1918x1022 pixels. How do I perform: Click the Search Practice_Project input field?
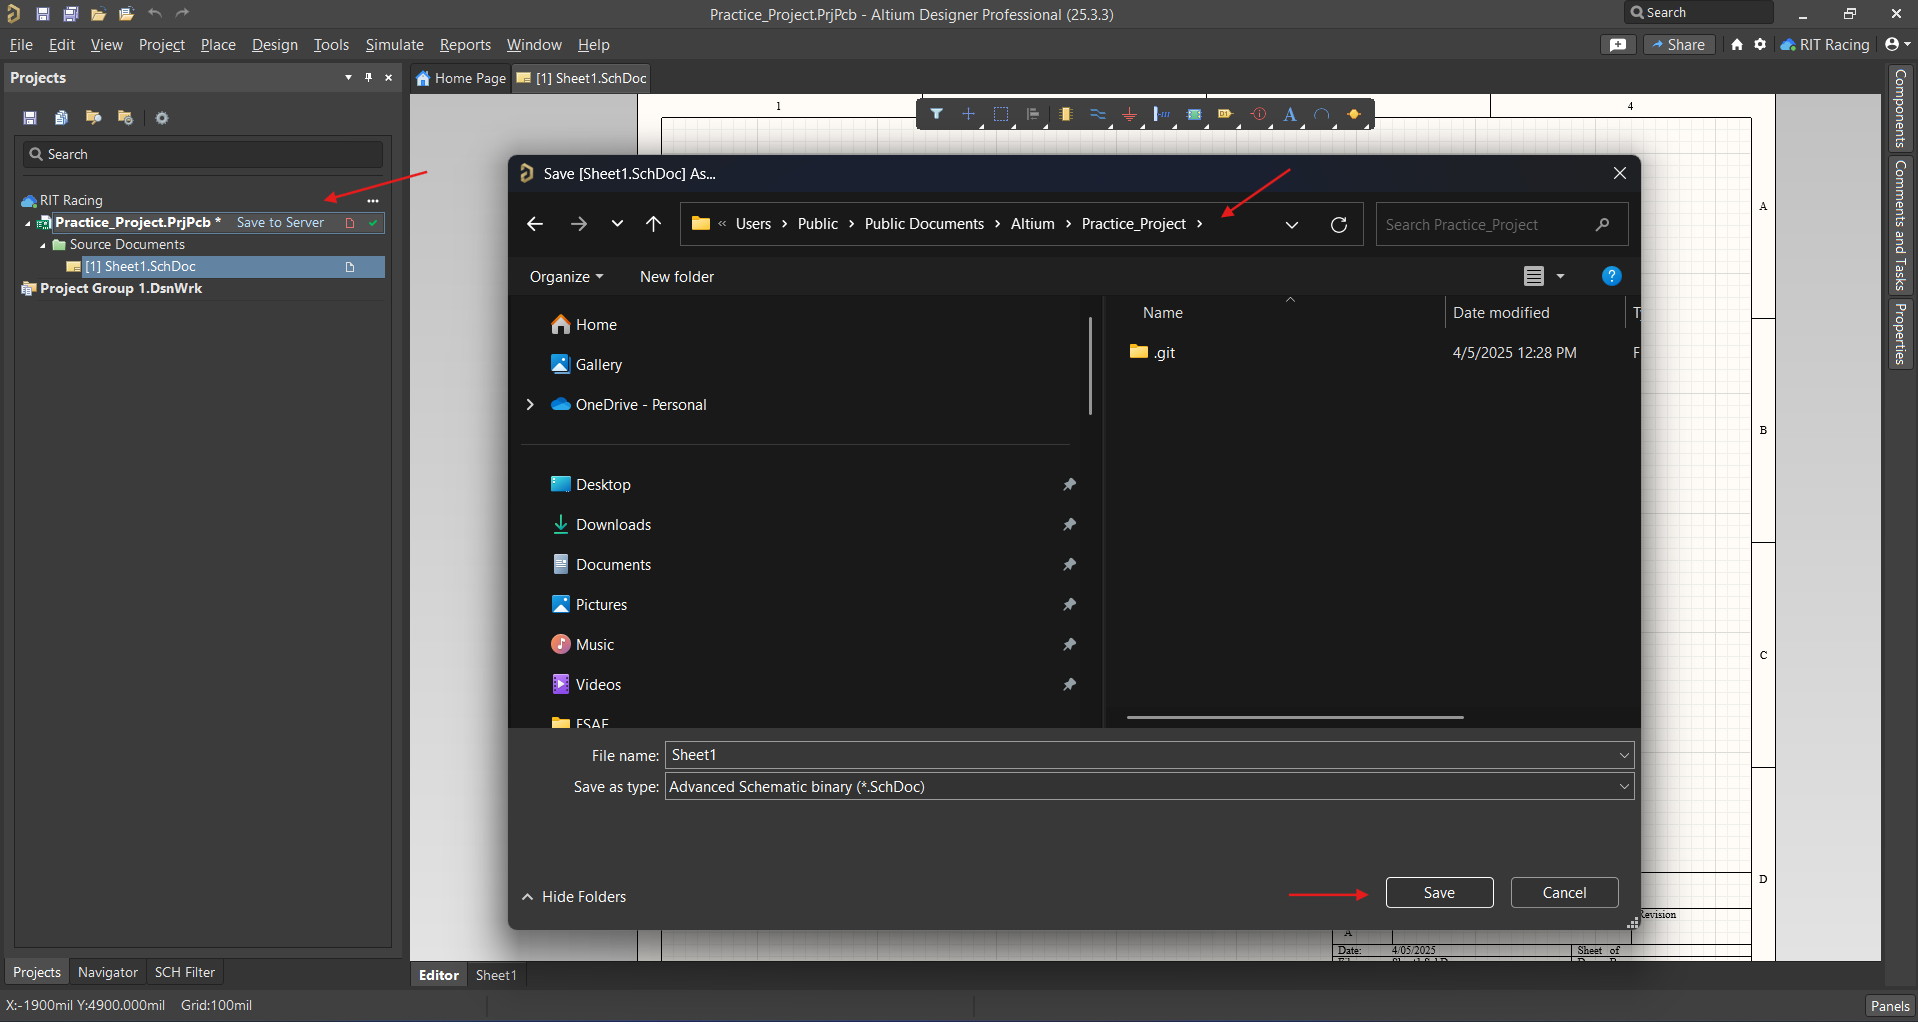[x=1501, y=225]
